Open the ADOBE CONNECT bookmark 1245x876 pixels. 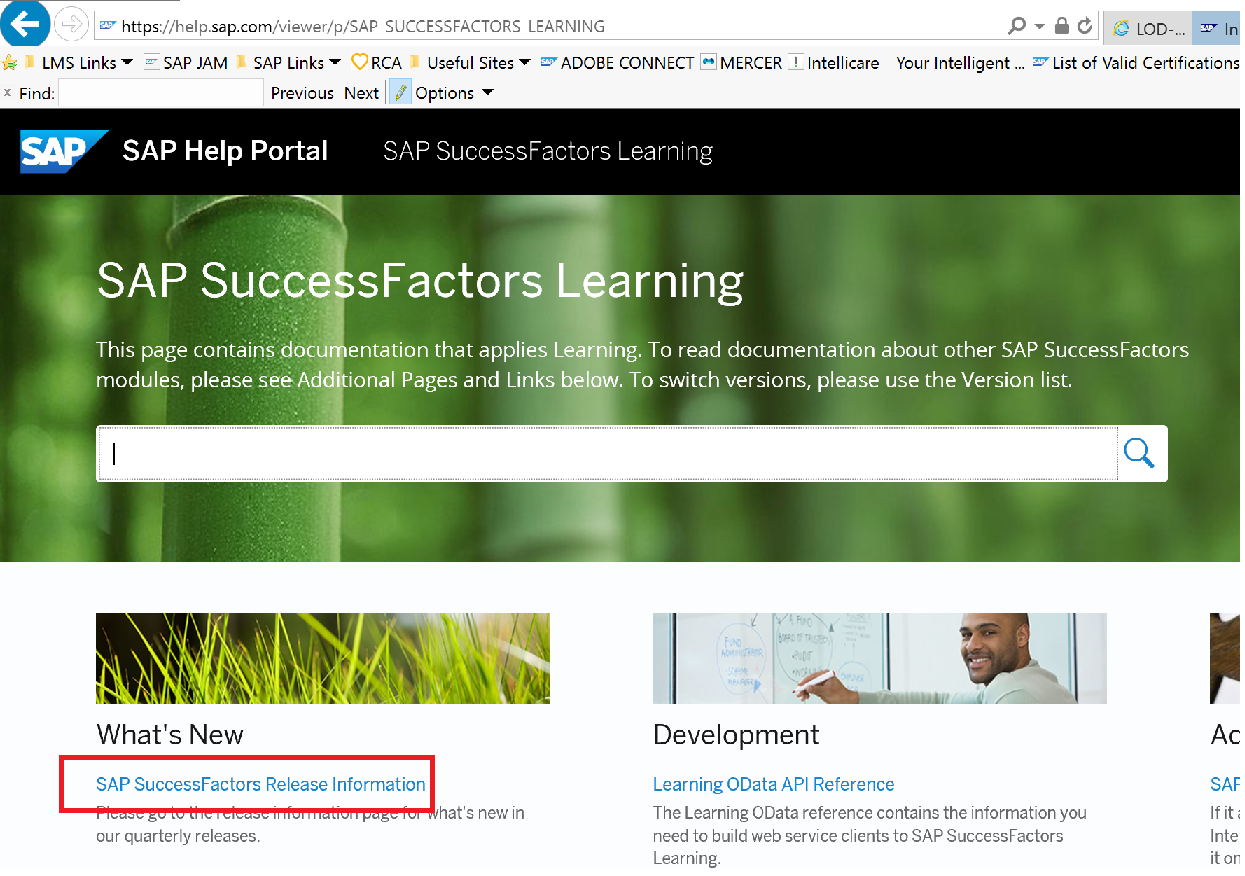click(x=617, y=63)
